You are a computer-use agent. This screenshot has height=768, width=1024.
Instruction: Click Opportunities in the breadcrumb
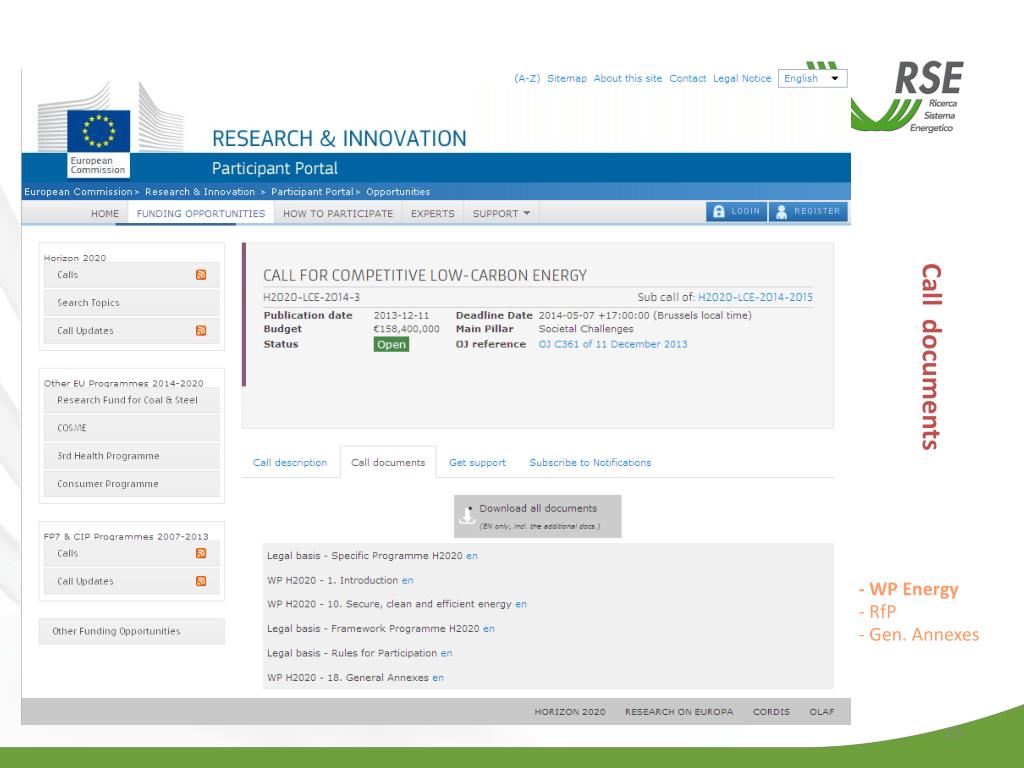click(x=398, y=192)
